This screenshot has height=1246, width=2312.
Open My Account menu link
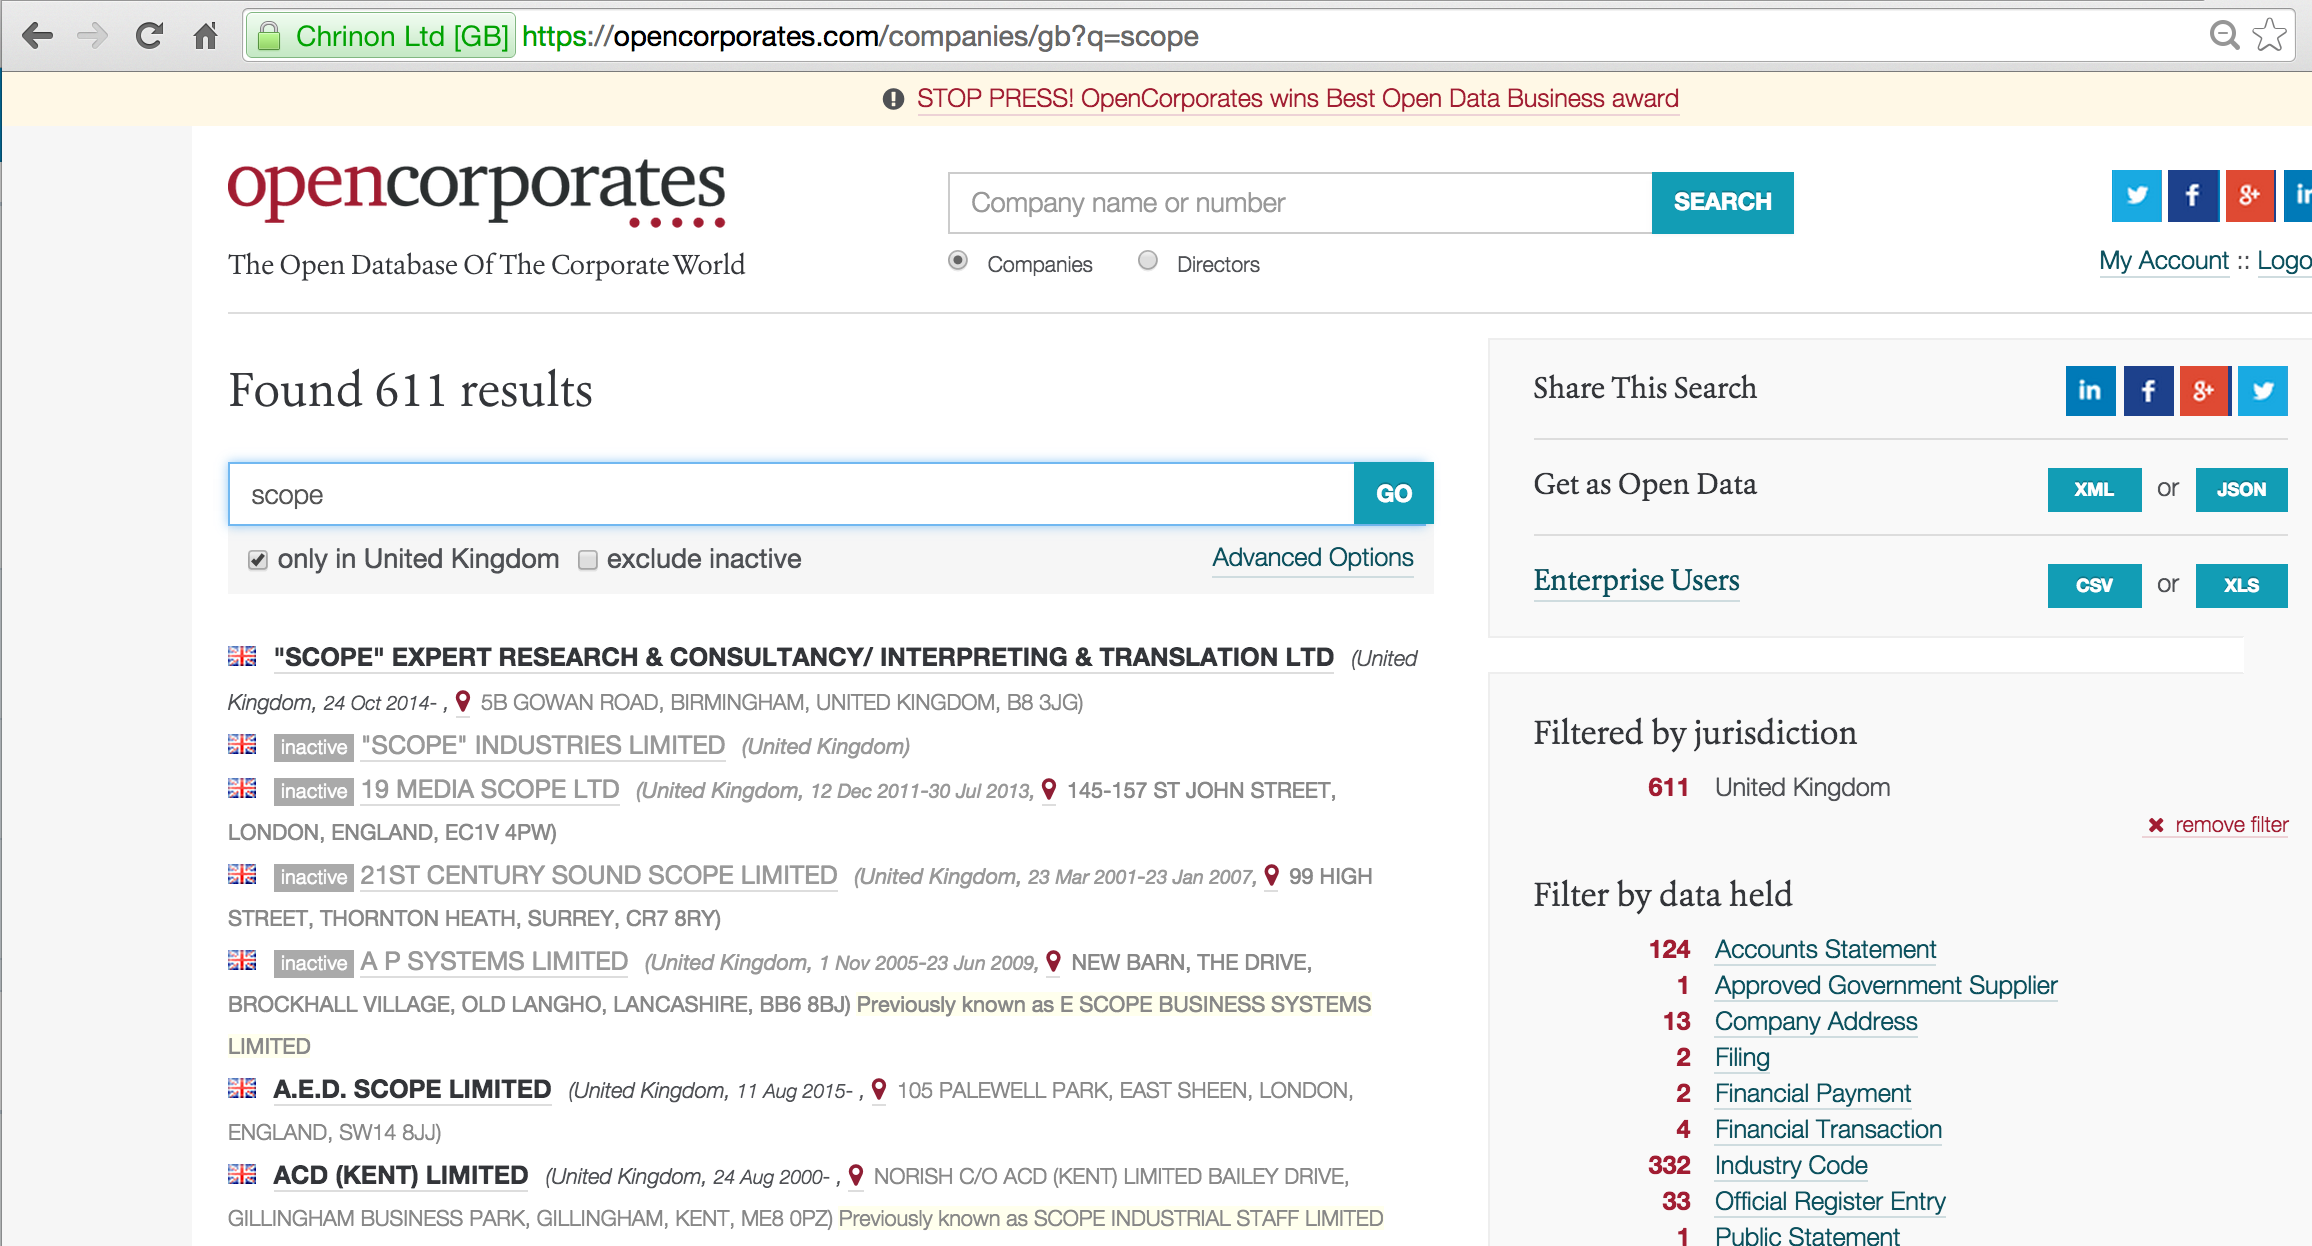point(2163,261)
